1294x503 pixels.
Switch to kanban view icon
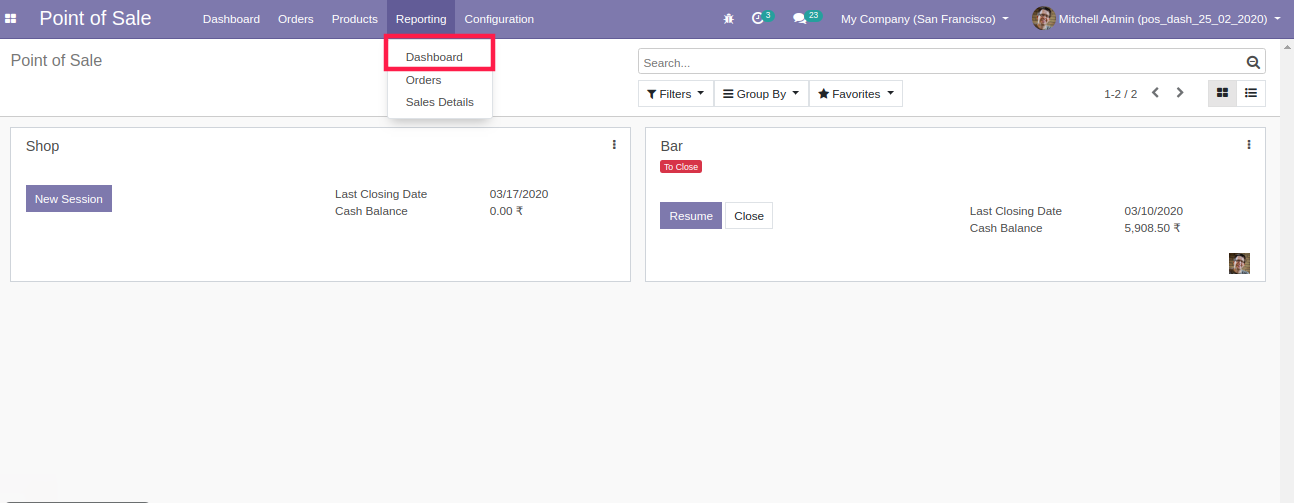click(1222, 93)
